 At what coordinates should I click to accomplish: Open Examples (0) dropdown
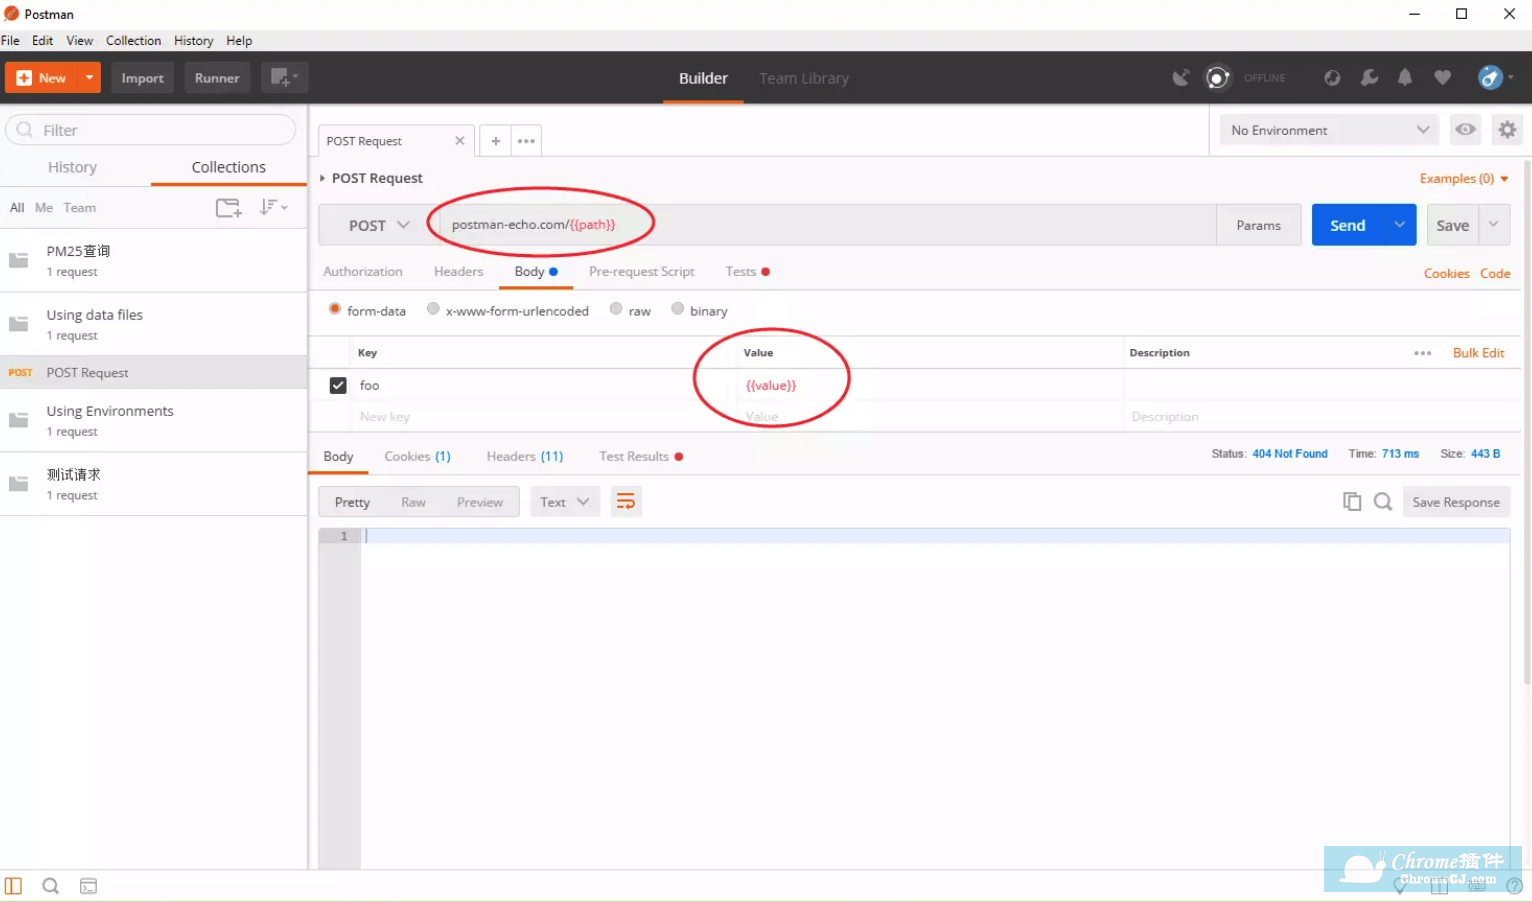click(1464, 178)
